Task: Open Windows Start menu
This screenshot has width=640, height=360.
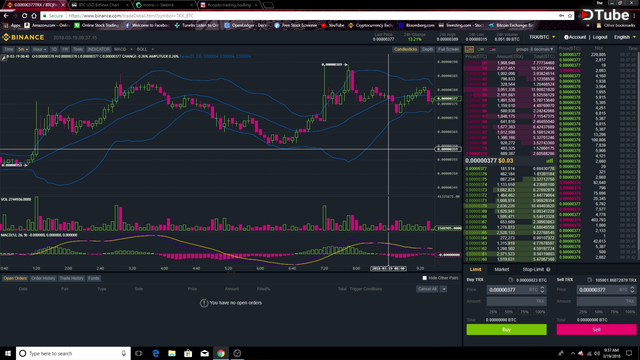Action: [x=8, y=353]
